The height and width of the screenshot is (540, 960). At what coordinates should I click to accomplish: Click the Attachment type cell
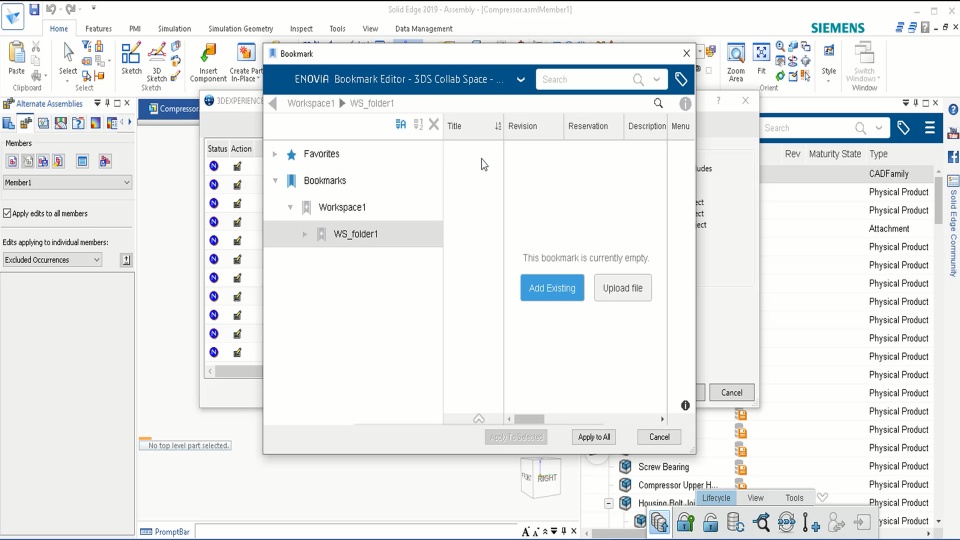click(889, 228)
